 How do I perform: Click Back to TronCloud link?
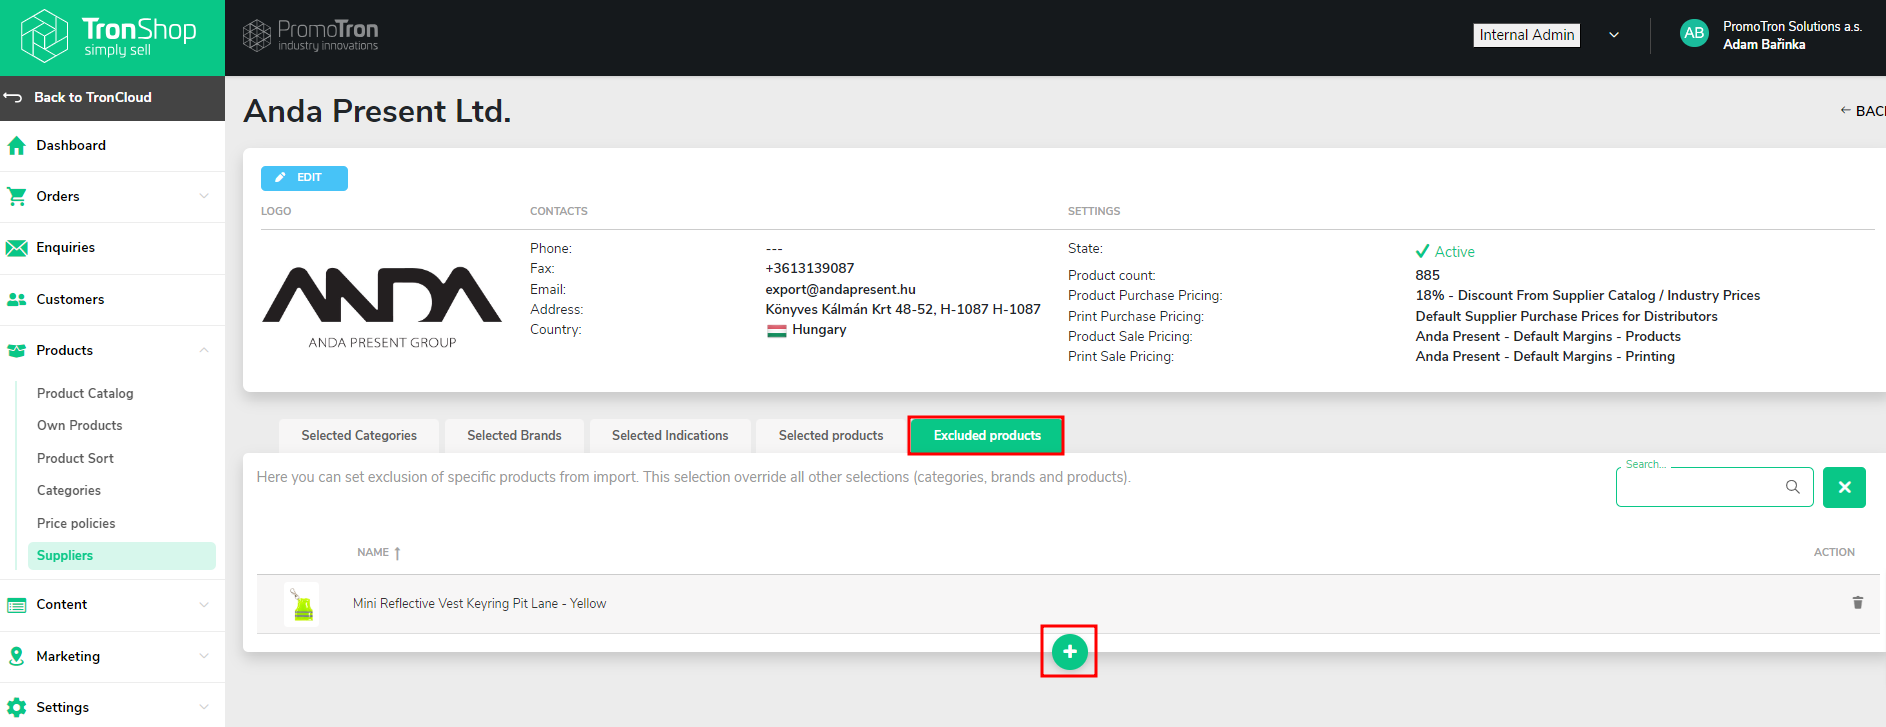pos(93,97)
